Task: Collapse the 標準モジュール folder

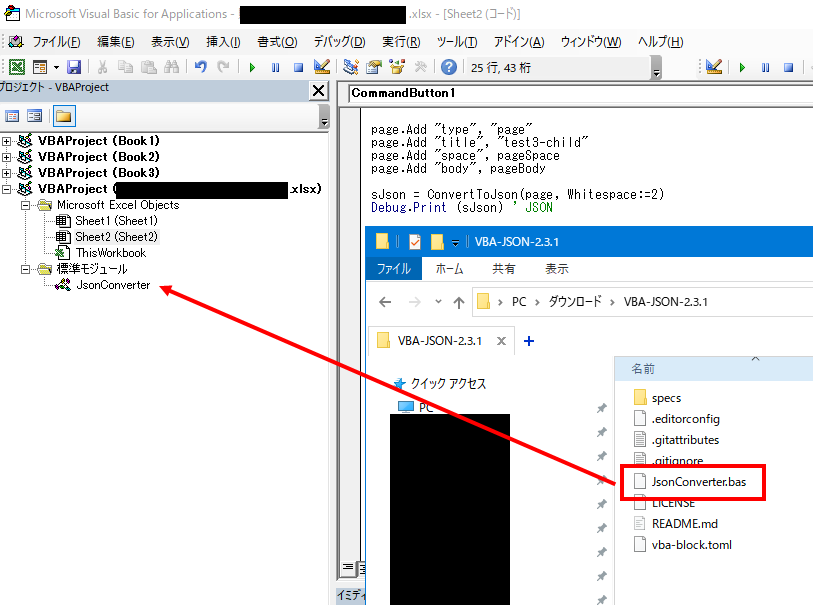Action: (x=25, y=269)
